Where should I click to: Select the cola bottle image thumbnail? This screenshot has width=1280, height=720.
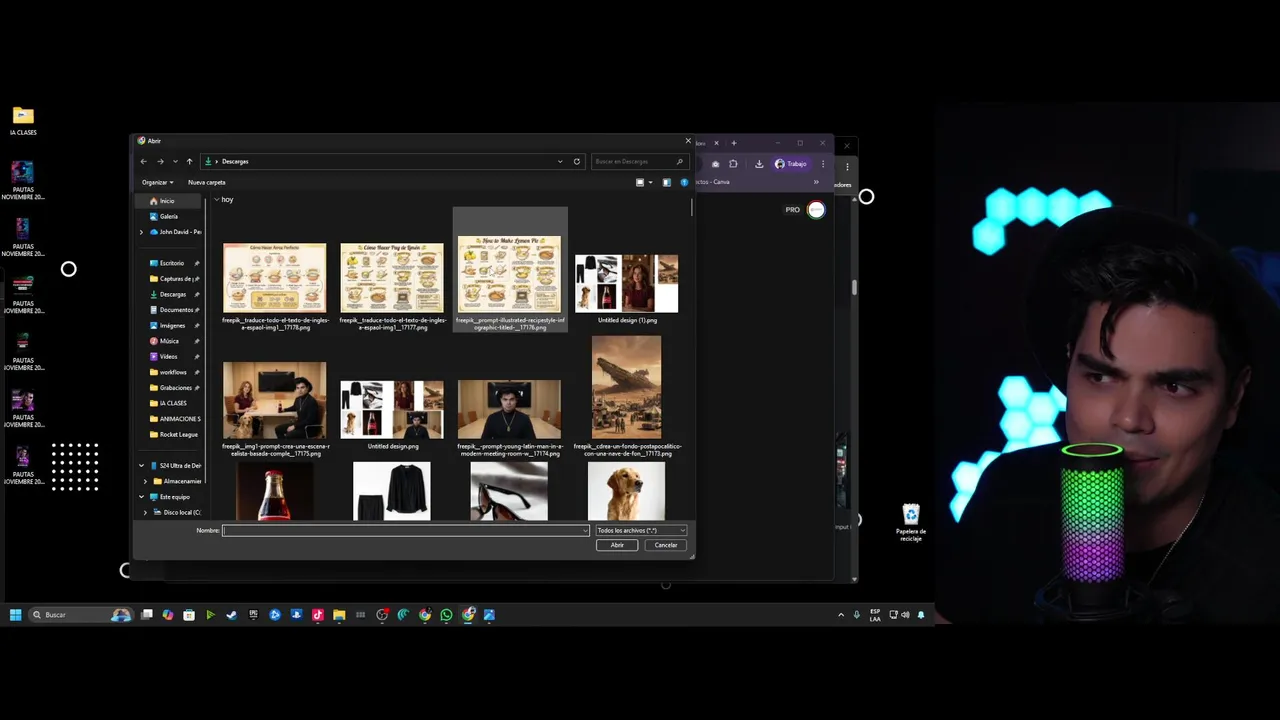[x=275, y=491]
